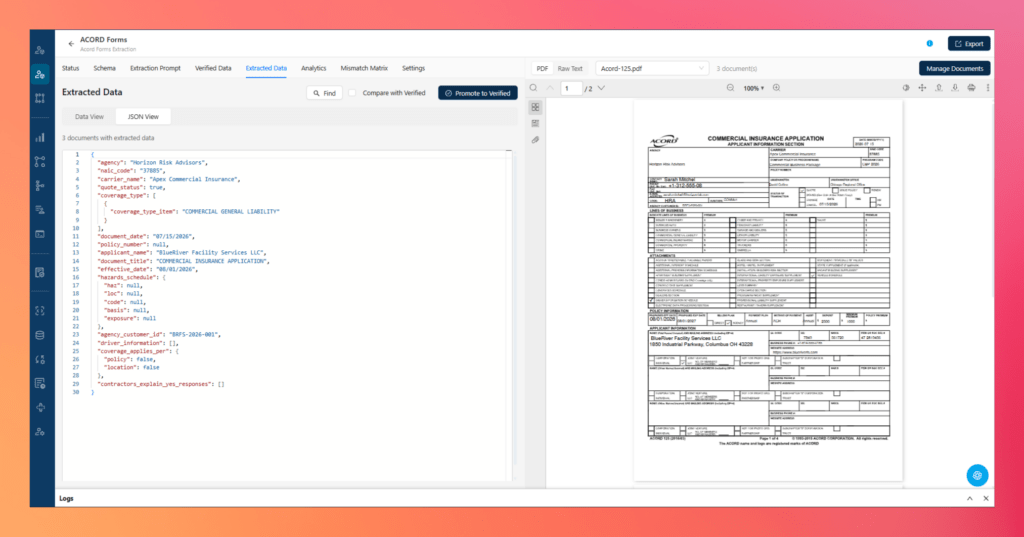Open the highlighted active sidebar icon
Image resolution: width=1024 pixels, height=537 pixels.
pyautogui.click(x=40, y=74)
